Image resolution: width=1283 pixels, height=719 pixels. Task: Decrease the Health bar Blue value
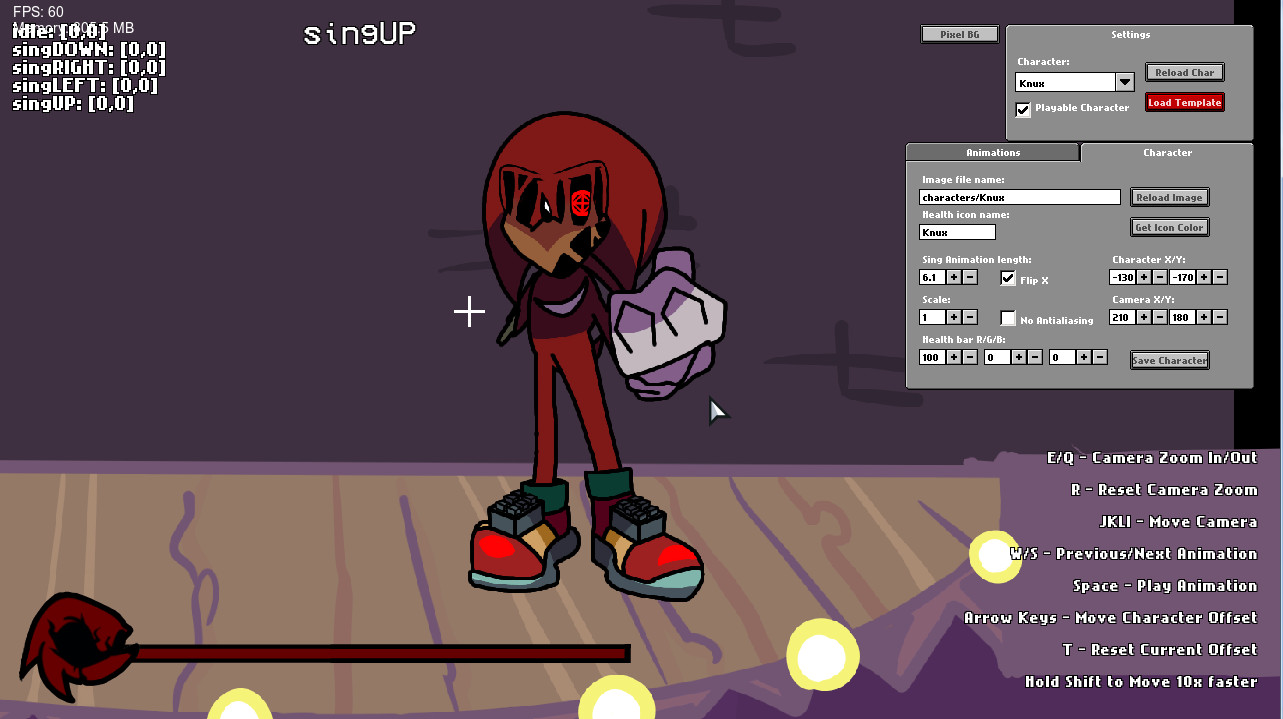pos(1098,356)
